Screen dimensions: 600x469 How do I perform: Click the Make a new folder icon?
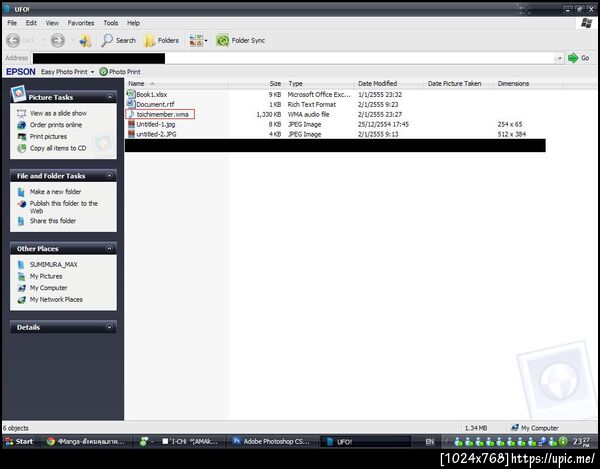pyautogui.click(x=21, y=192)
